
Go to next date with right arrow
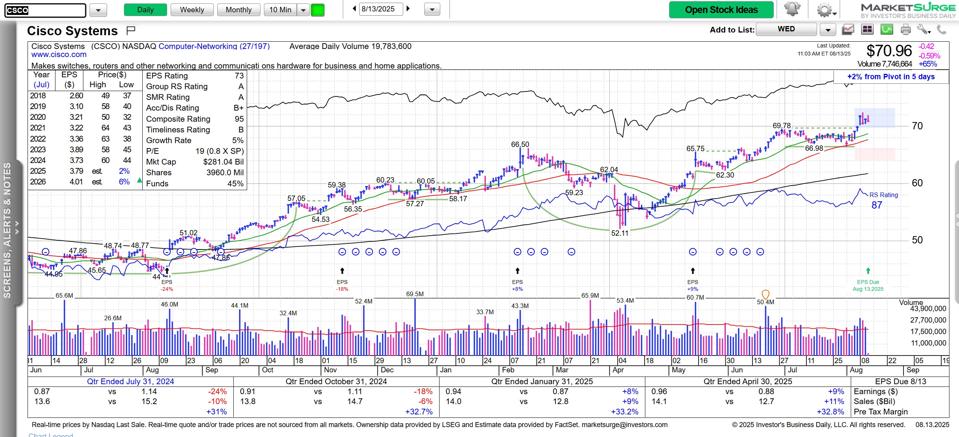tap(409, 9)
